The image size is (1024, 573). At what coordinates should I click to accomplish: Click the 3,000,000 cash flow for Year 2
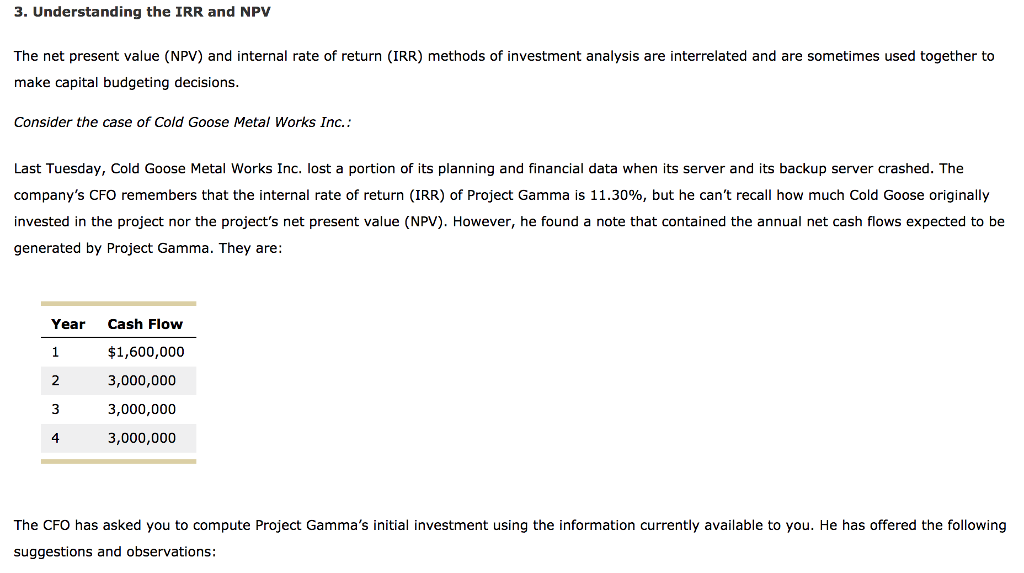(x=142, y=381)
